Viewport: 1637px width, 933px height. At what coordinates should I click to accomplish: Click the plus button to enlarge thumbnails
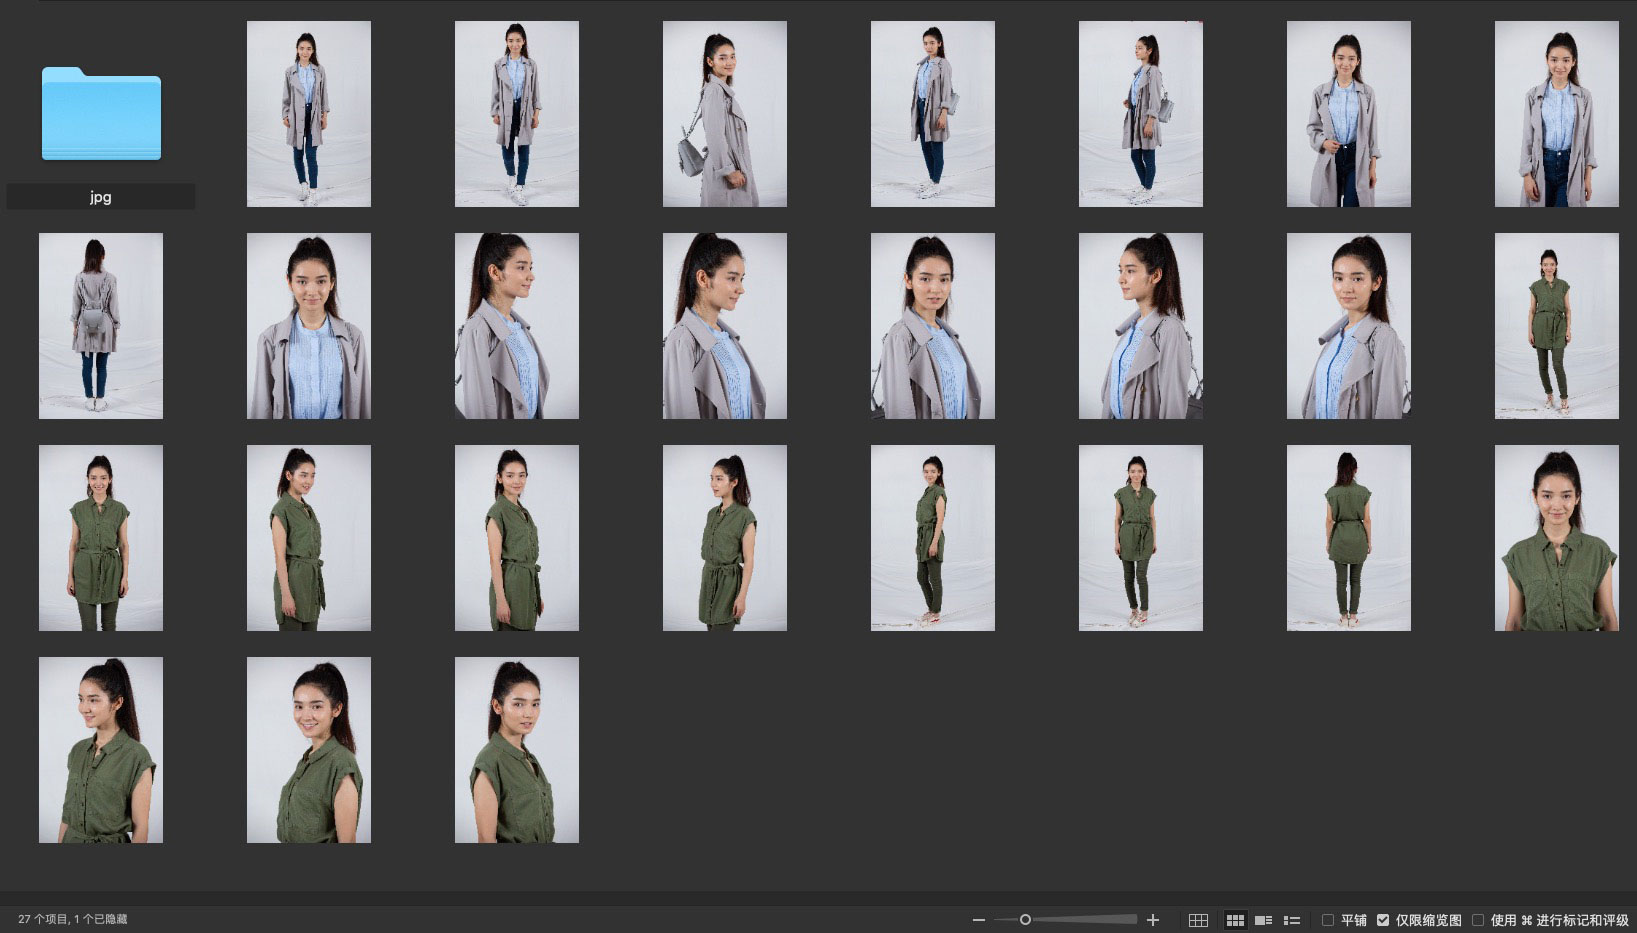click(1153, 920)
